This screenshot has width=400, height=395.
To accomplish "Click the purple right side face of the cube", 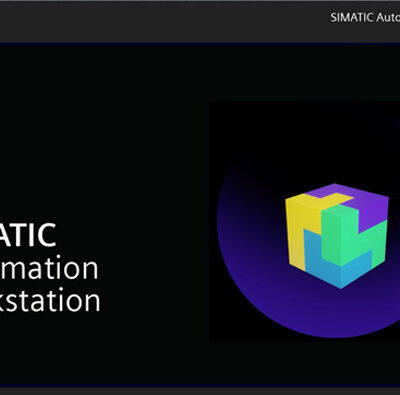I will (373, 213).
